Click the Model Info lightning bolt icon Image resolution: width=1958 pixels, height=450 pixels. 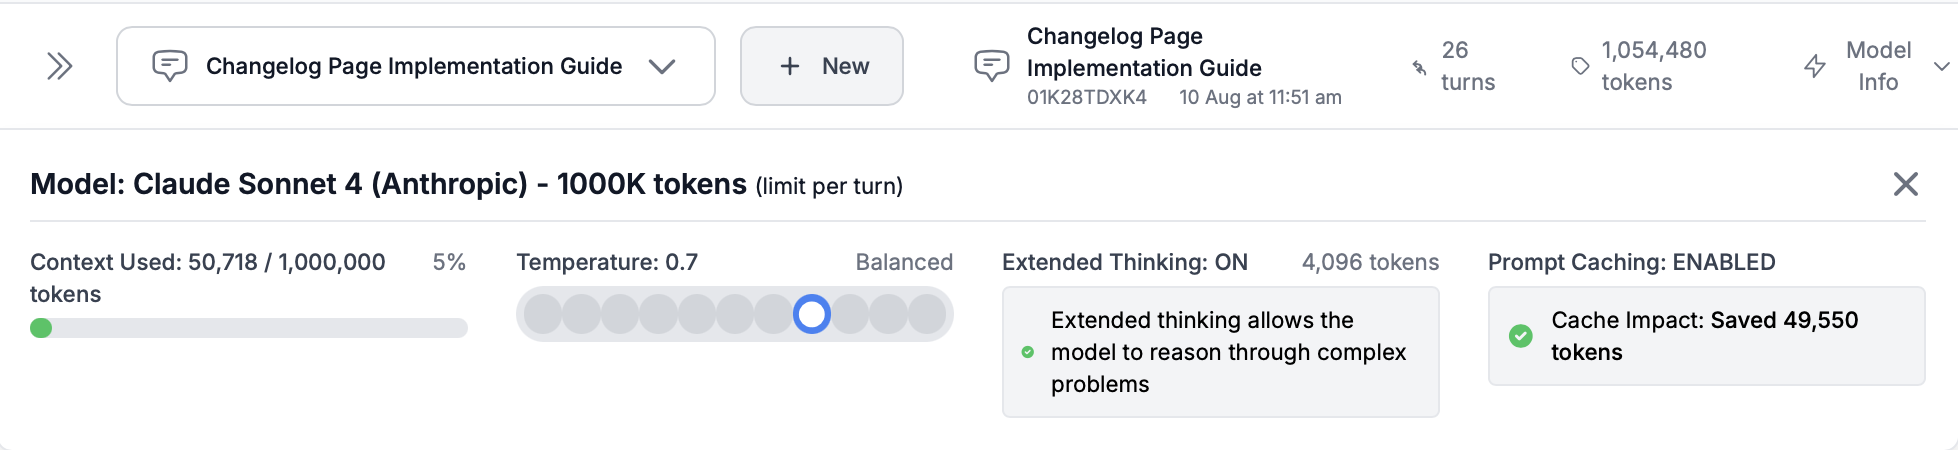point(1814,67)
